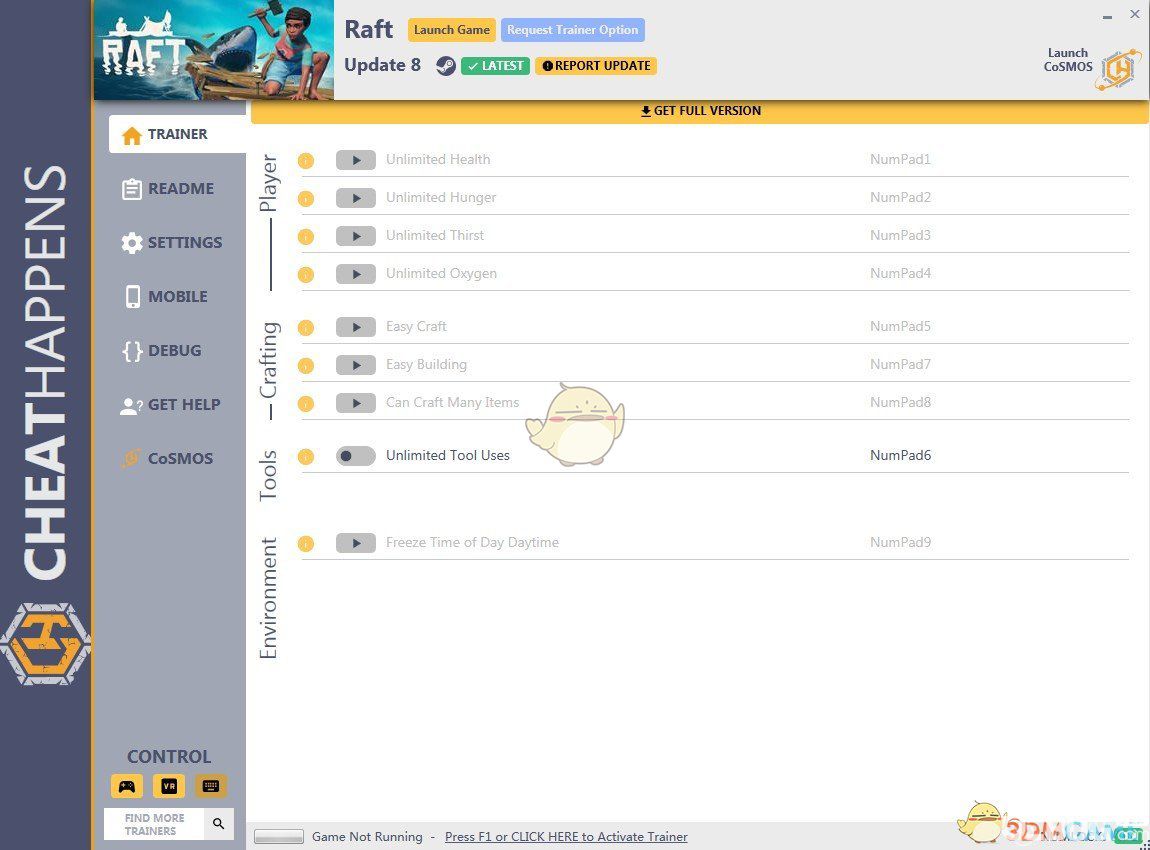Viewport: 1150px width, 850px height.
Task: Click the info icon beside Can Craft Many Items
Action: point(306,404)
